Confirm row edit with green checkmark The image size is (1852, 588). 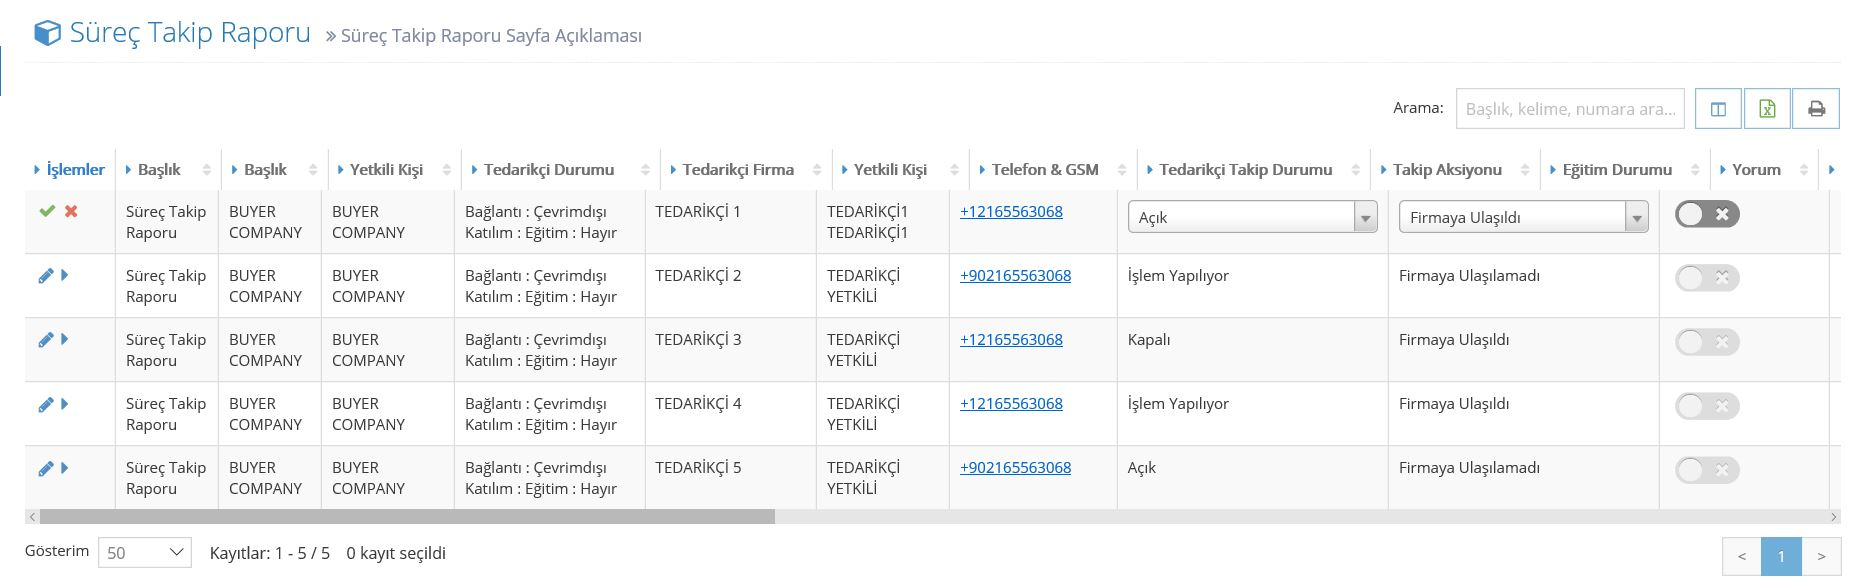click(x=47, y=211)
